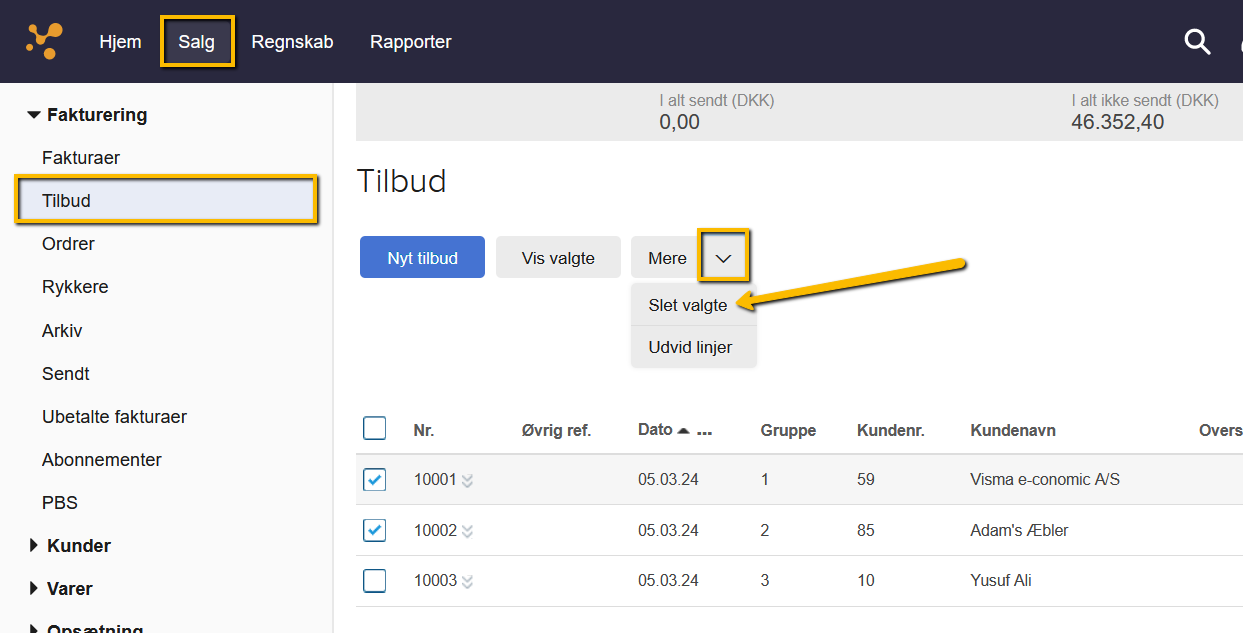
Task: Uncheck the checkbox for quote 10001
Action: tap(374, 480)
